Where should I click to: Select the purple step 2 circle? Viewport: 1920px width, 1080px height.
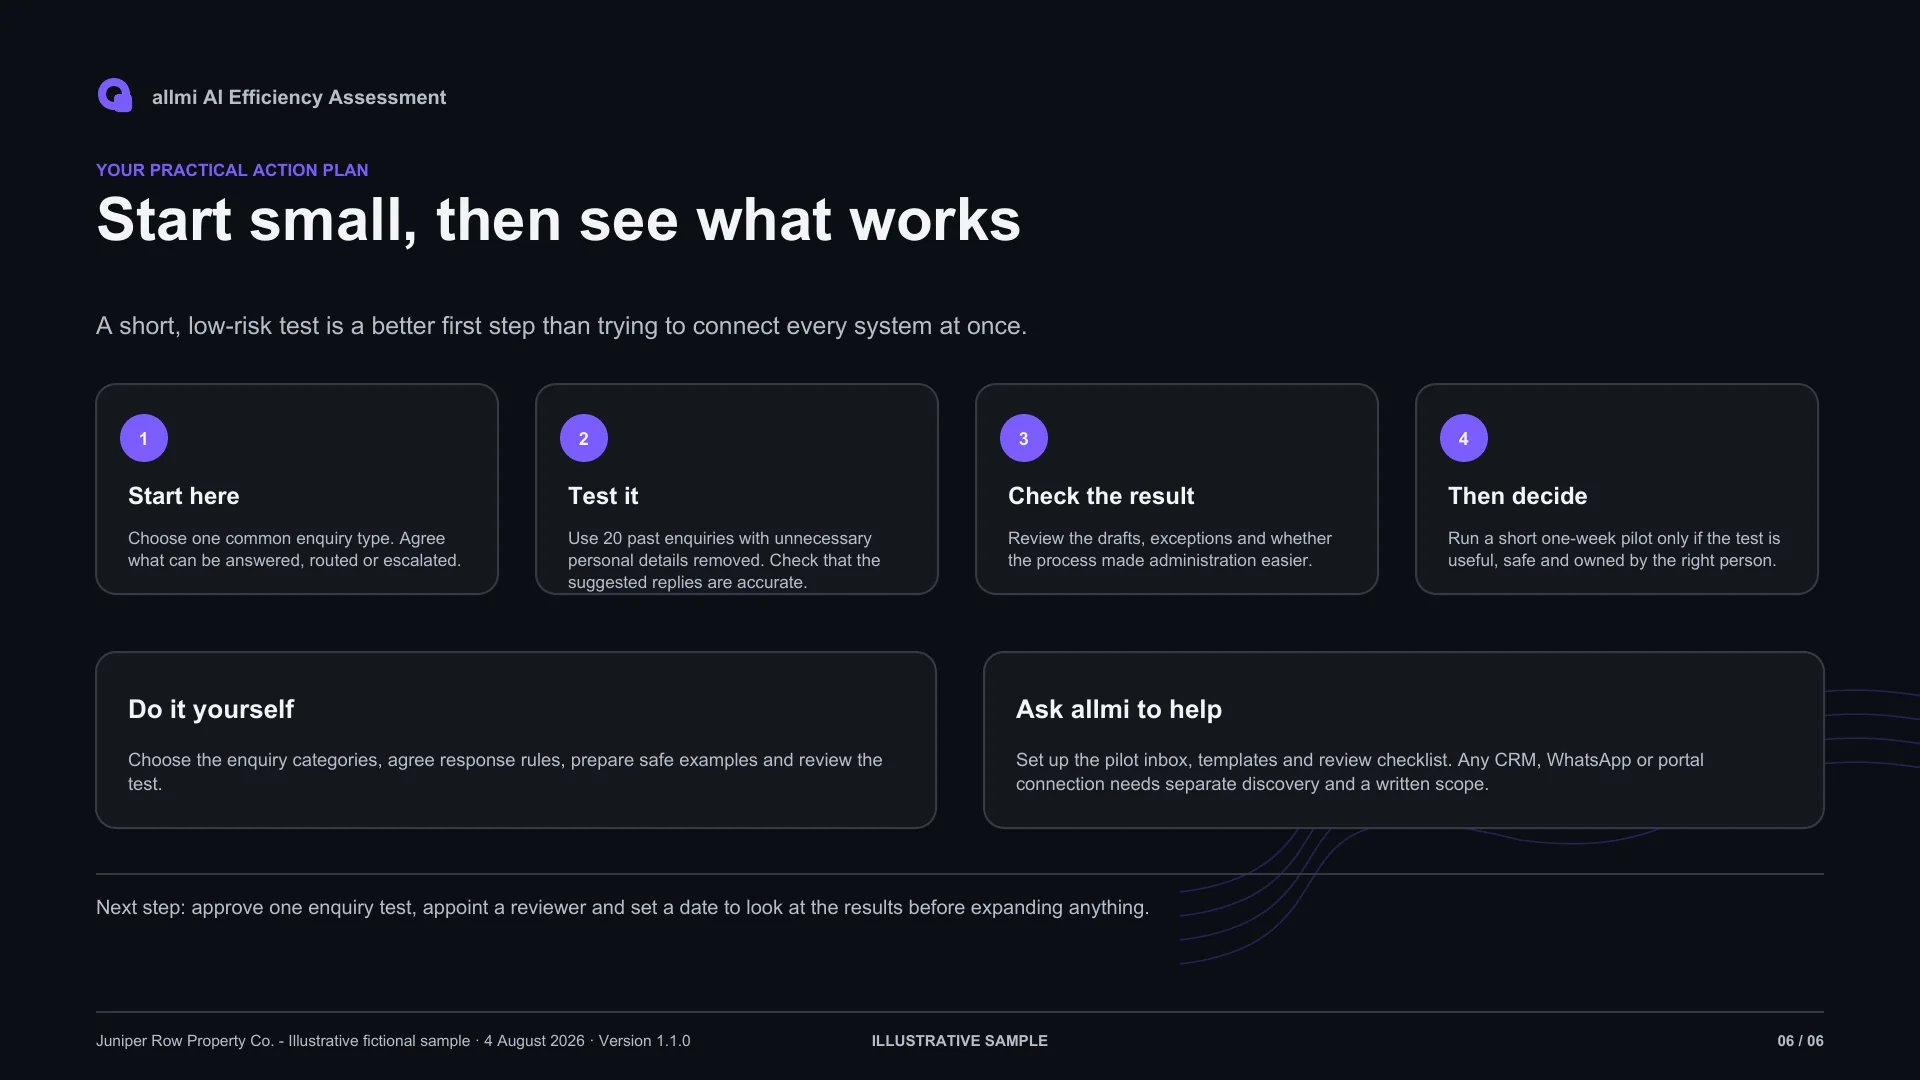tap(584, 438)
